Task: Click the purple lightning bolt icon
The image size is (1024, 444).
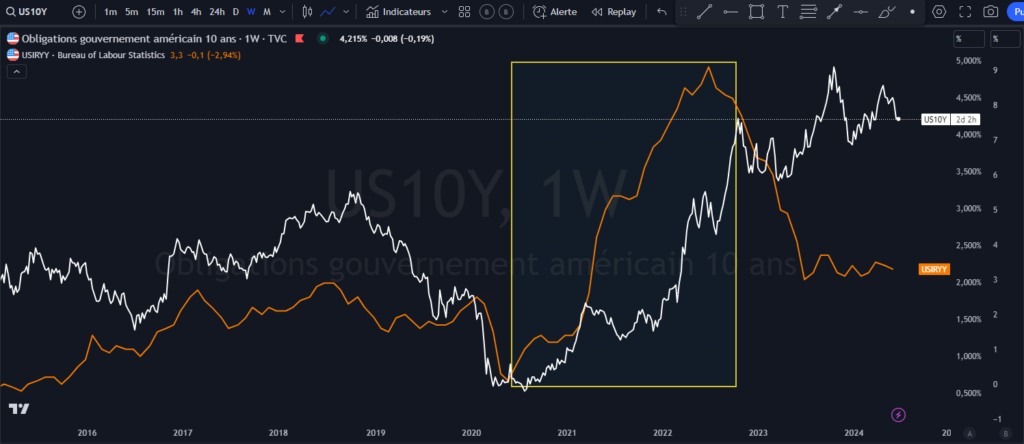Action: [x=899, y=415]
